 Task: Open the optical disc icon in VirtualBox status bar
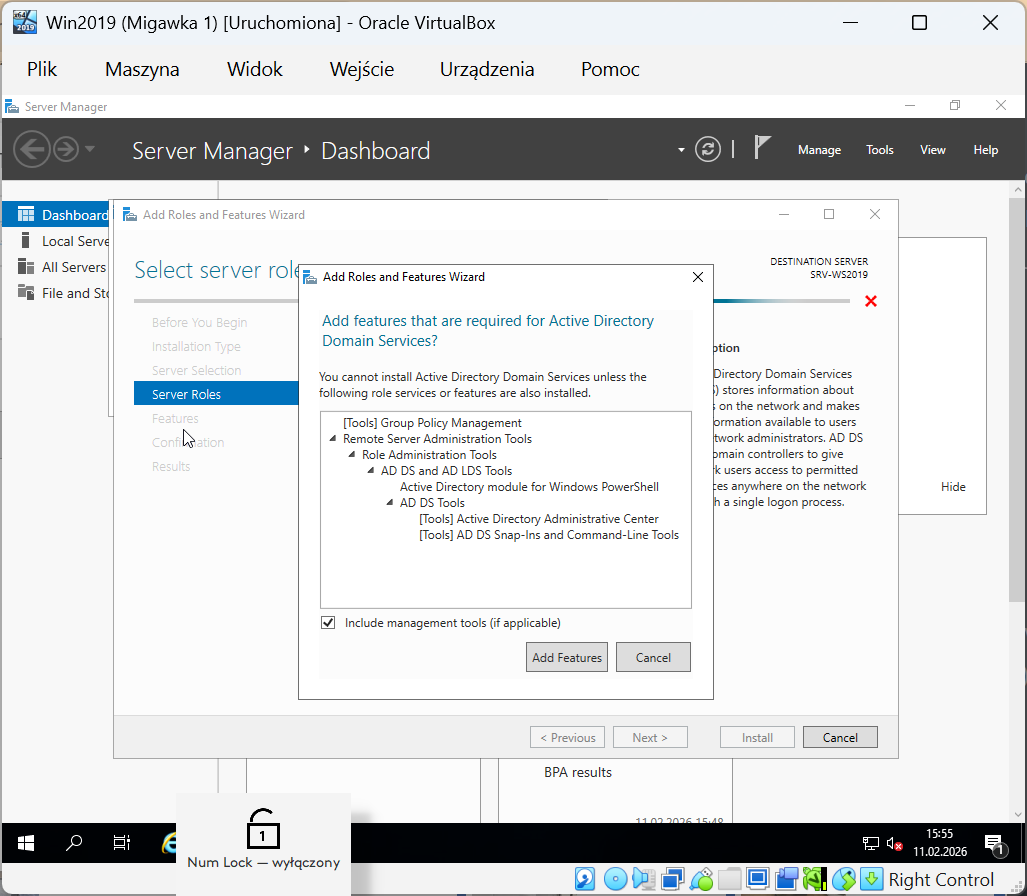[x=614, y=879]
